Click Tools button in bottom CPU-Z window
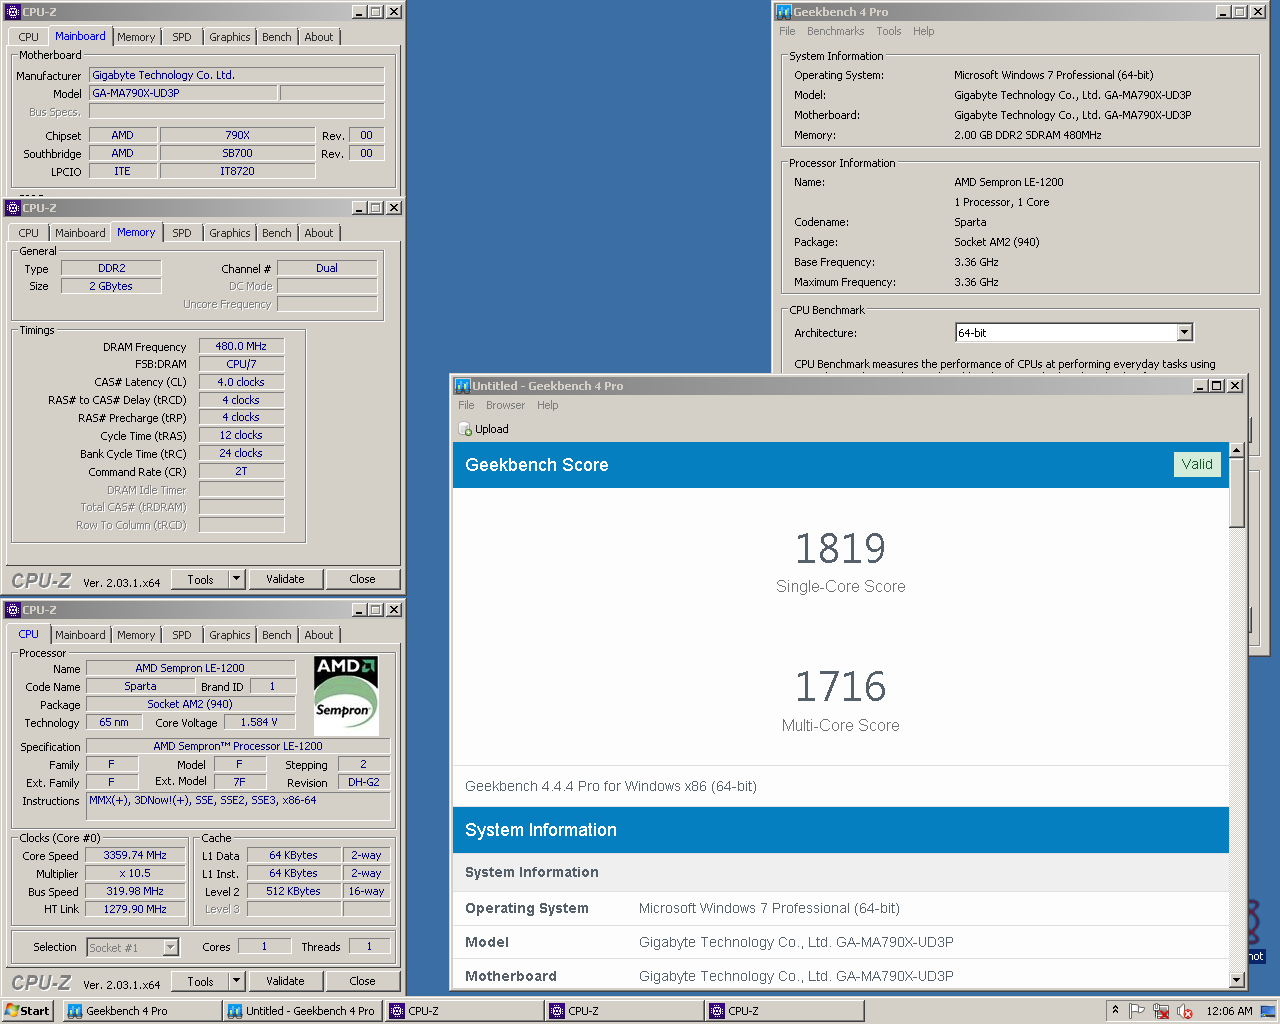1280x1024 pixels. (x=200, y=982)
